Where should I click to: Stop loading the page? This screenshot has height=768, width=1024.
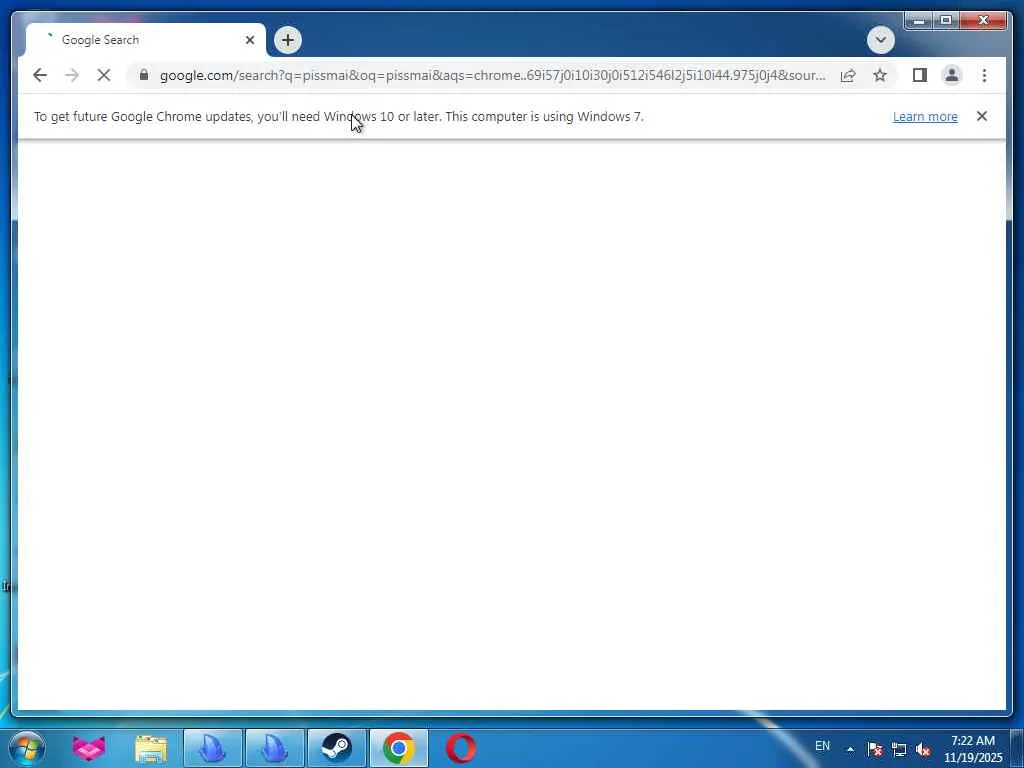tap(104, 75)
